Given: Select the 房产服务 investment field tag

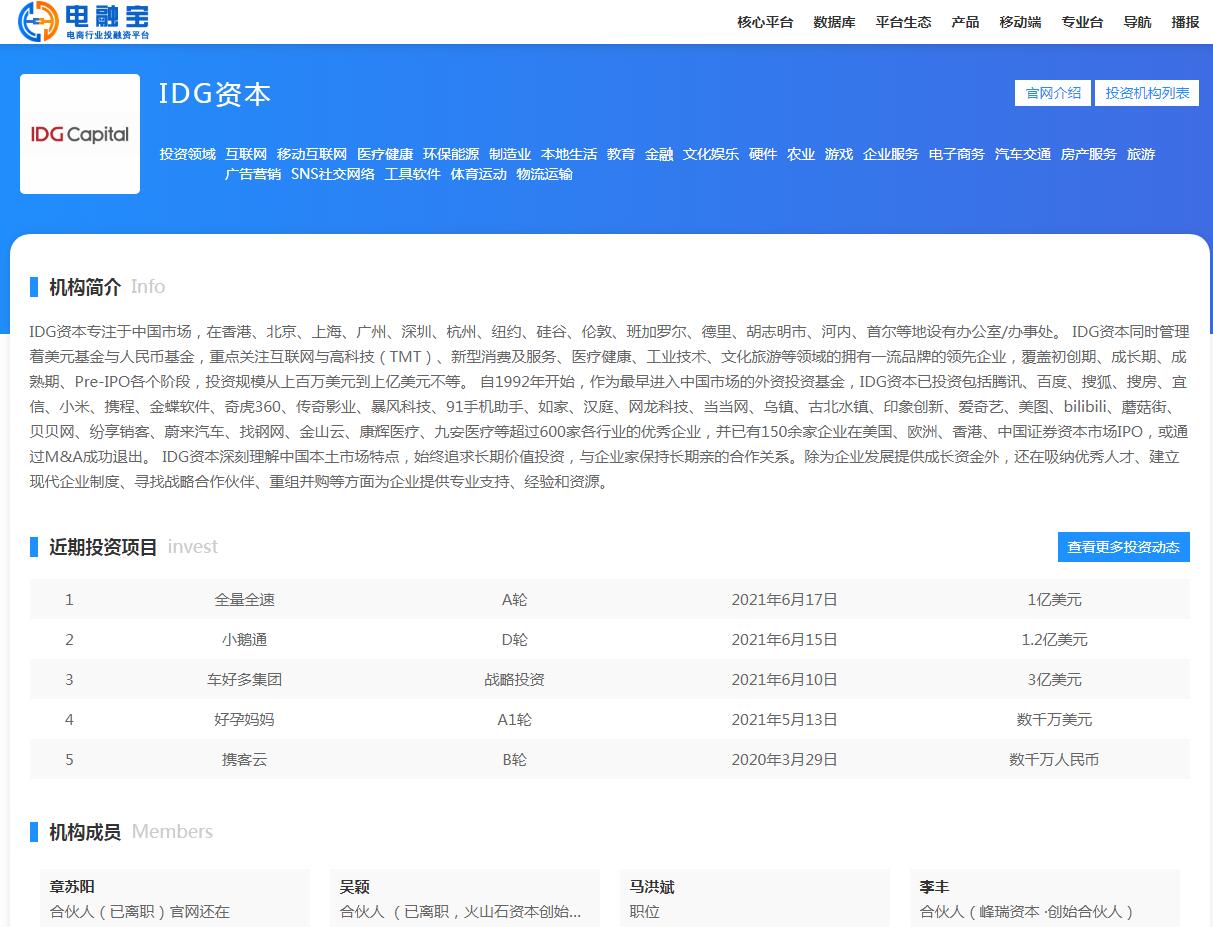Looking at the screenshot, I should pos(1089,154).
